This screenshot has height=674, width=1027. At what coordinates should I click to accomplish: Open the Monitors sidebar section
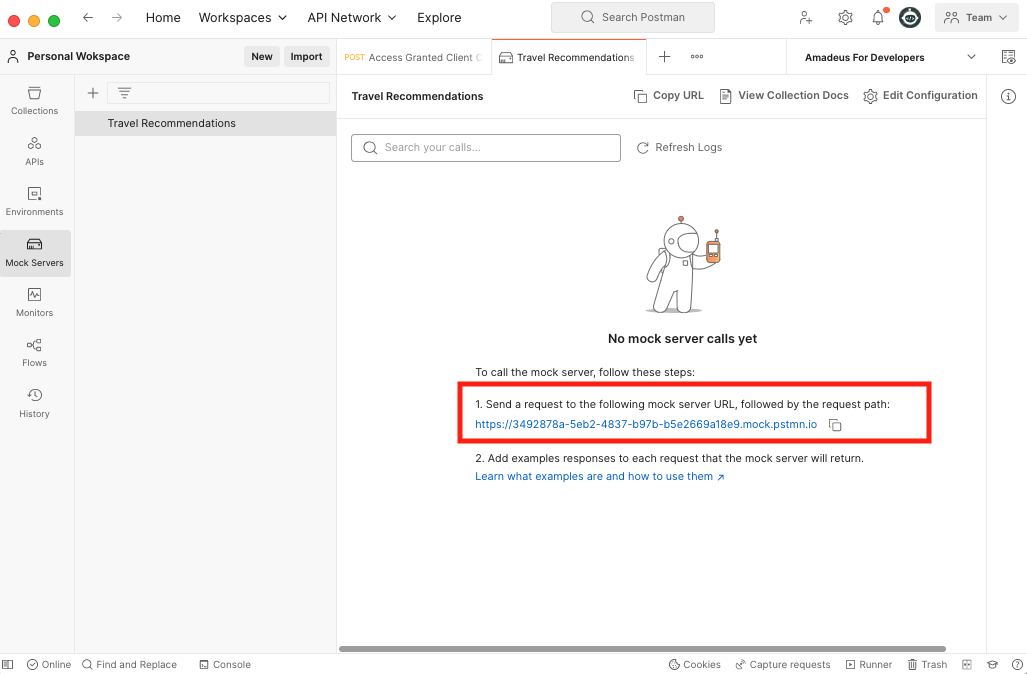tap(35, 303)
